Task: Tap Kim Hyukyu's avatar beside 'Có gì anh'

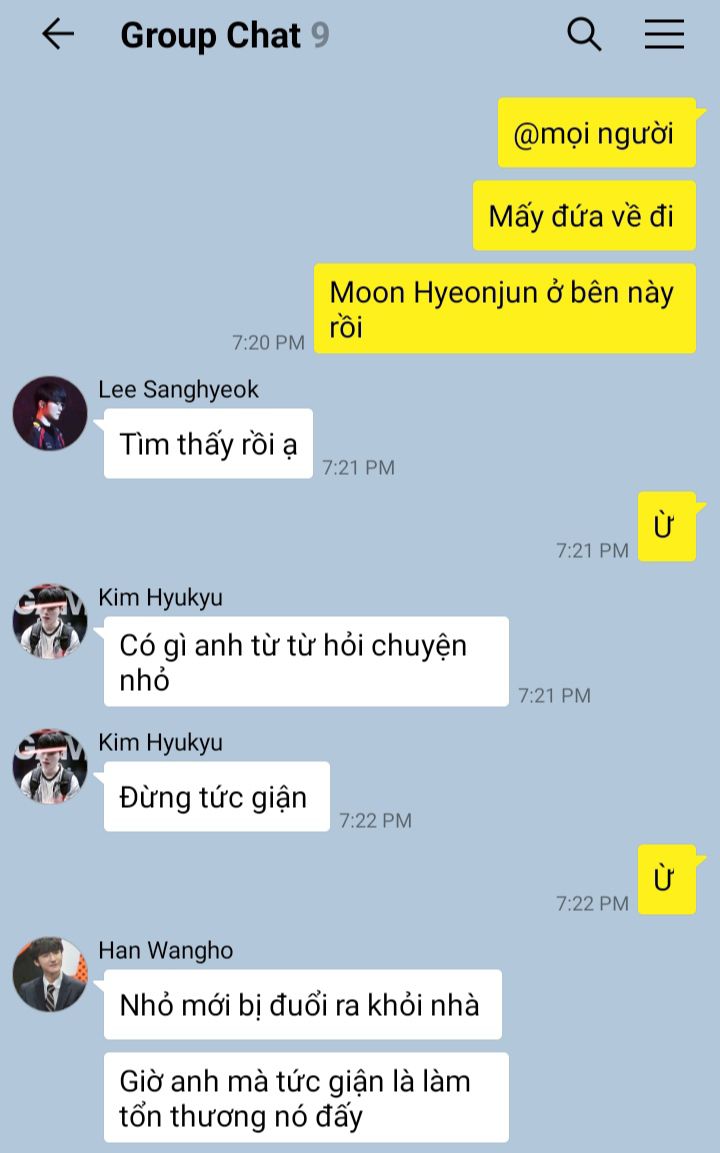Action: 50,621
